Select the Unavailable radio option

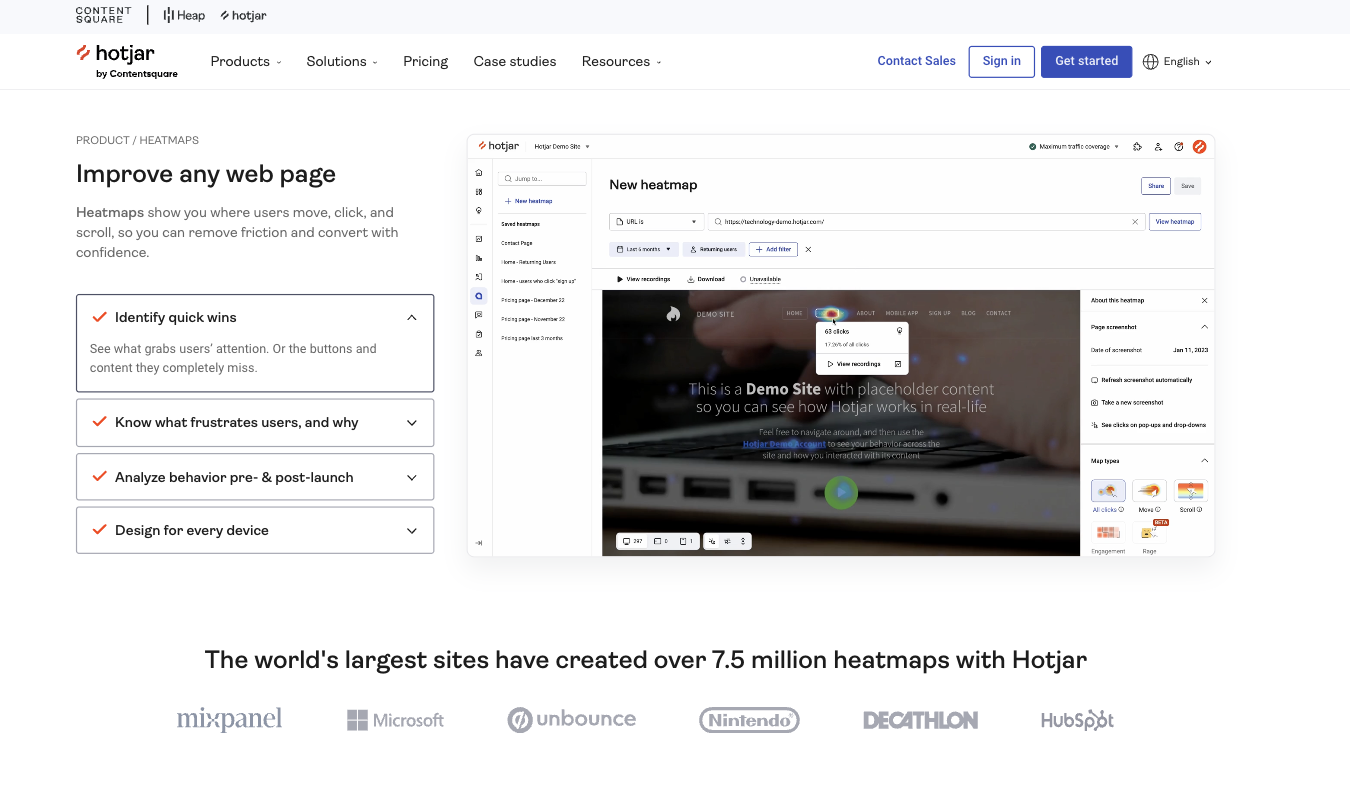[x=743, y=279]
